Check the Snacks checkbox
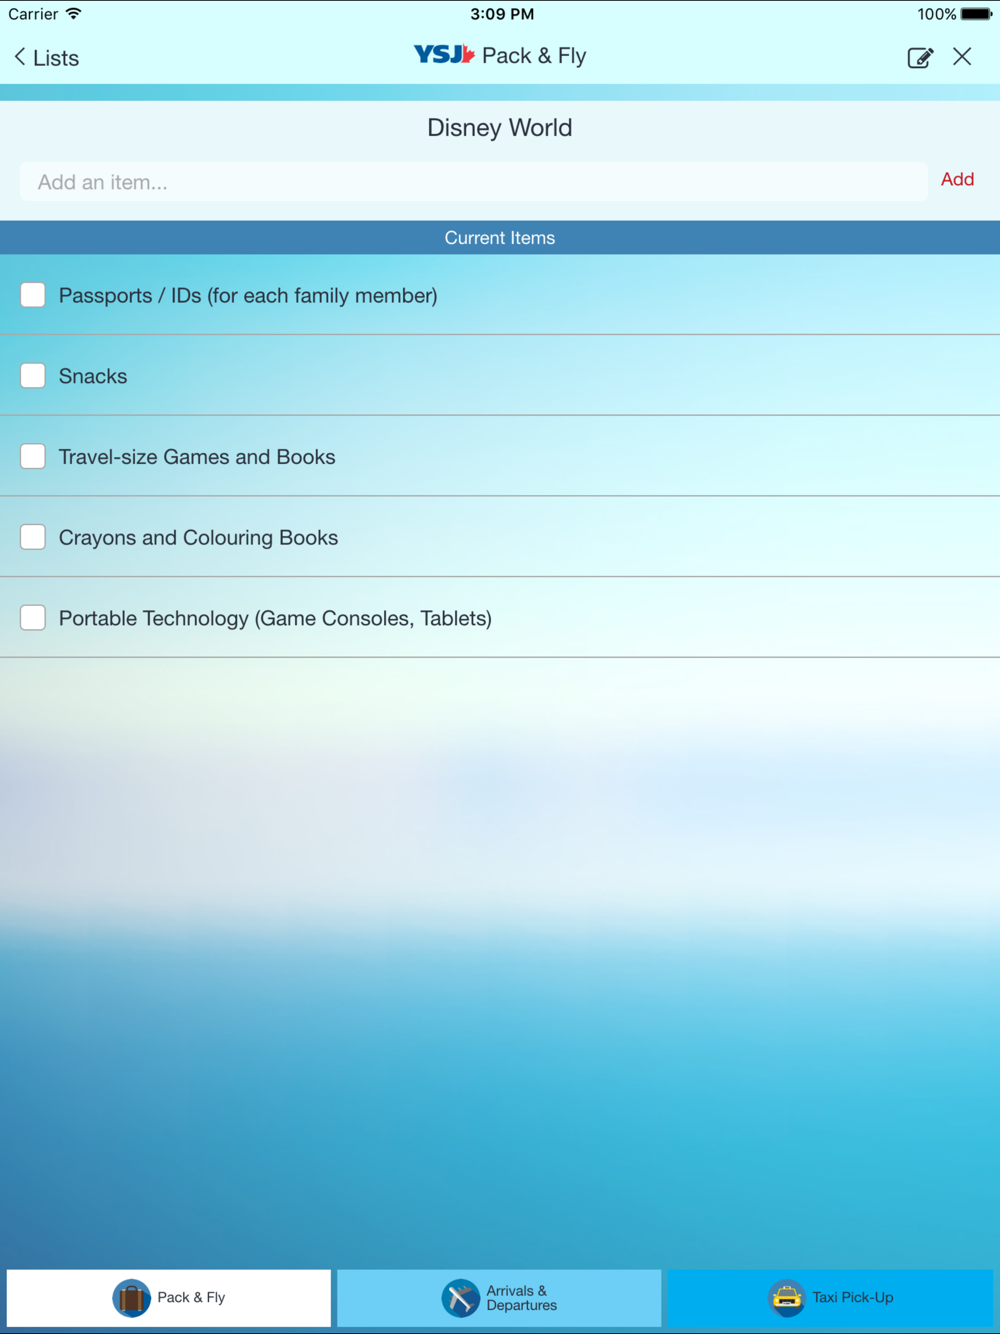Screen dimensions: 1000x1334 (33, 376)
